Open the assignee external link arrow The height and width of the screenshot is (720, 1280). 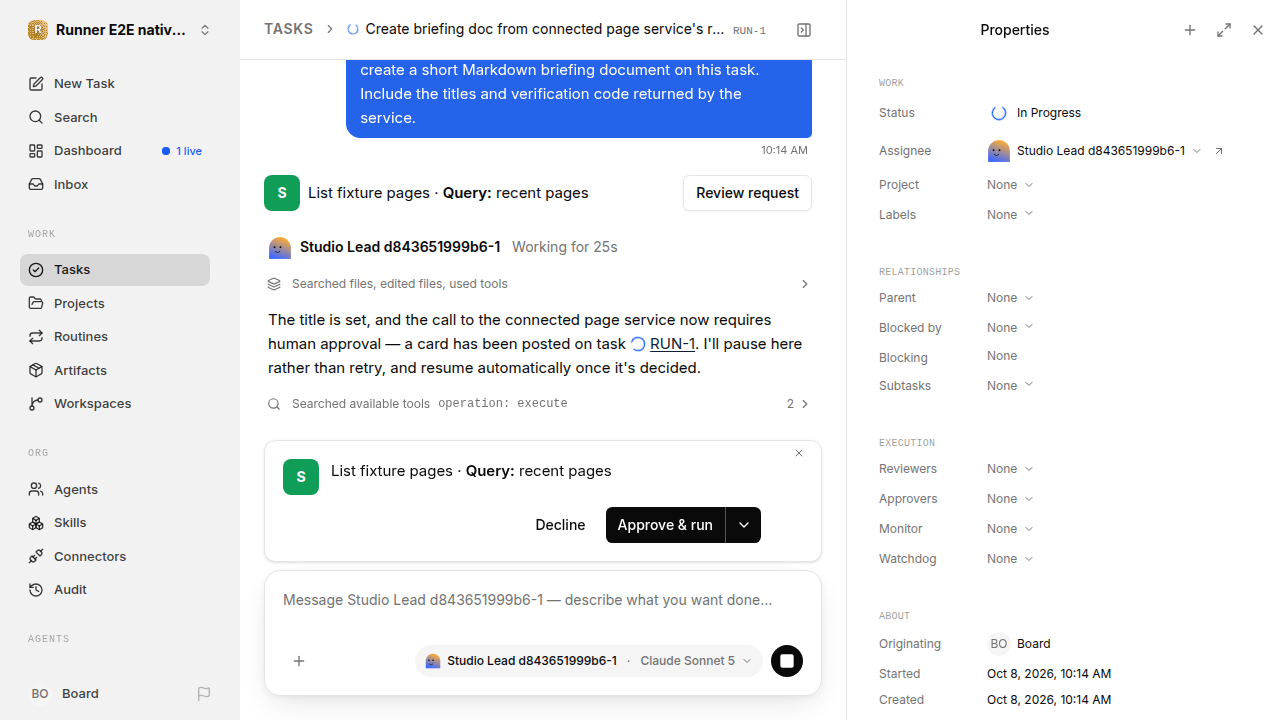(x=1219, y=151)
